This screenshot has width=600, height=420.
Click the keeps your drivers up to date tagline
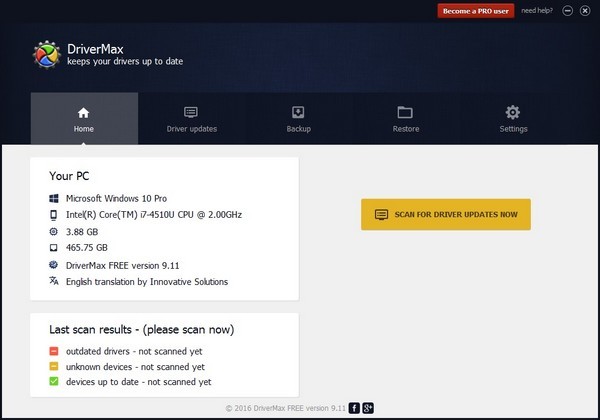point(125,62)
